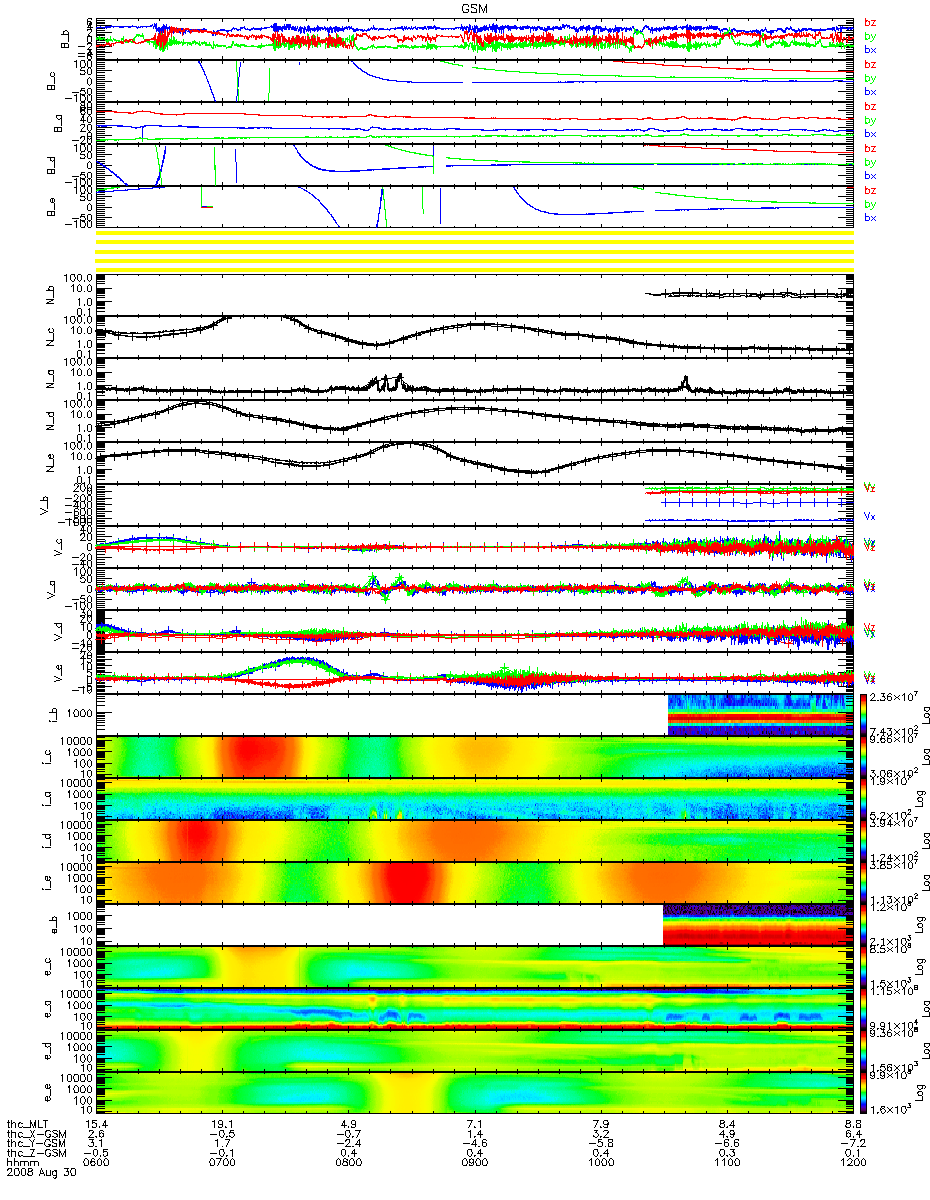The height and width of the screenshot is (1200, 930).
Task: Select the thc_MLT row label
Action: coord(28,1123)
